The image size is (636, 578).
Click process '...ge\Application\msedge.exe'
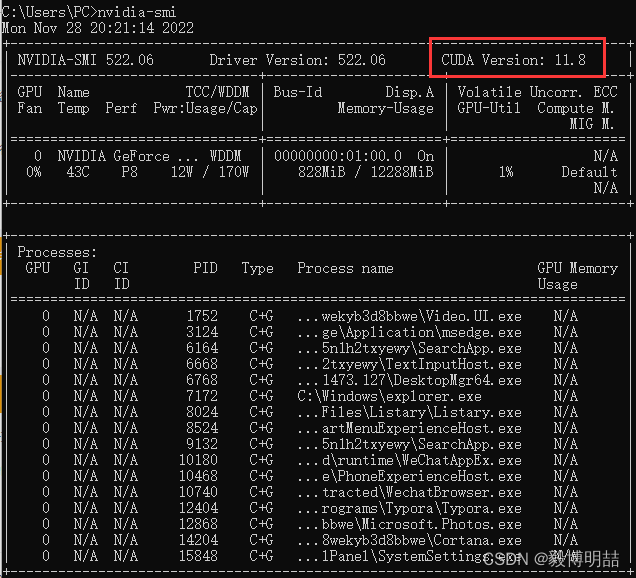(409, 332)
